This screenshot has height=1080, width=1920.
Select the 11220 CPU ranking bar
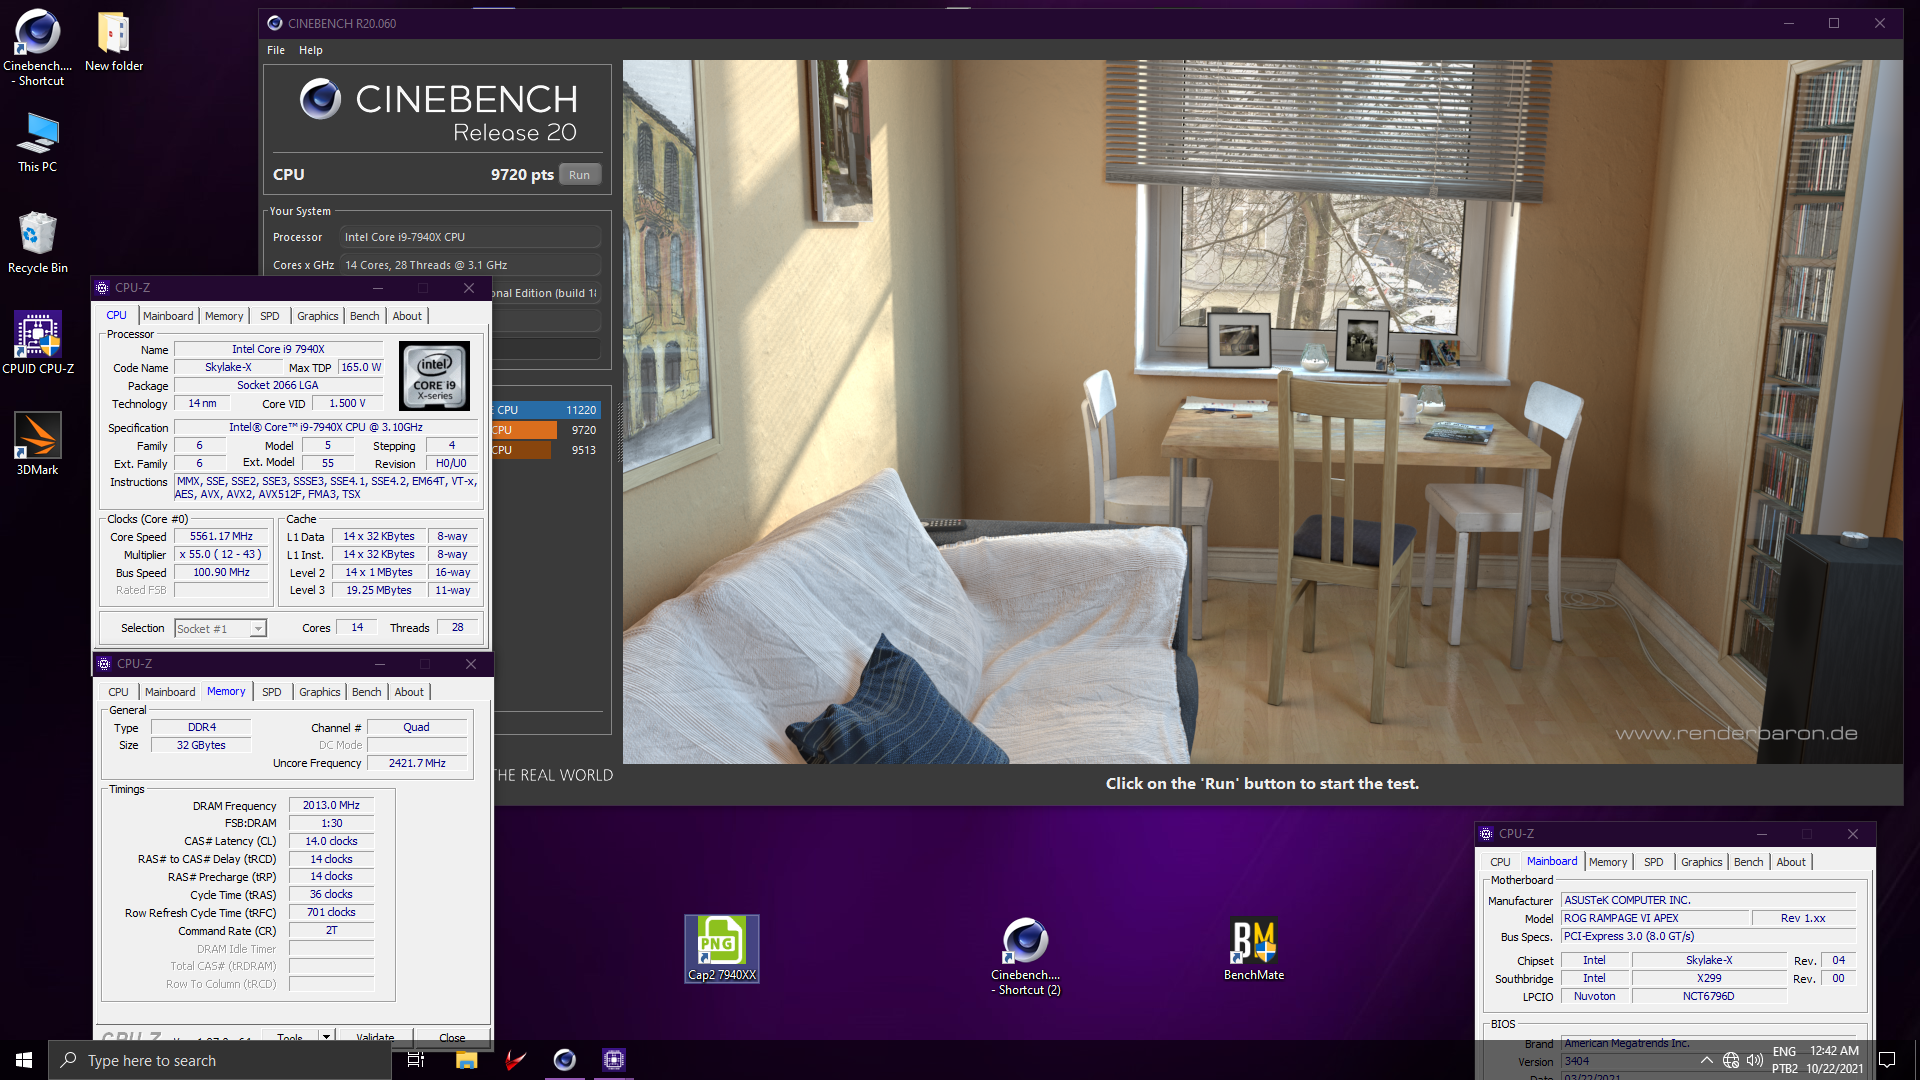(x=546, y=410)
